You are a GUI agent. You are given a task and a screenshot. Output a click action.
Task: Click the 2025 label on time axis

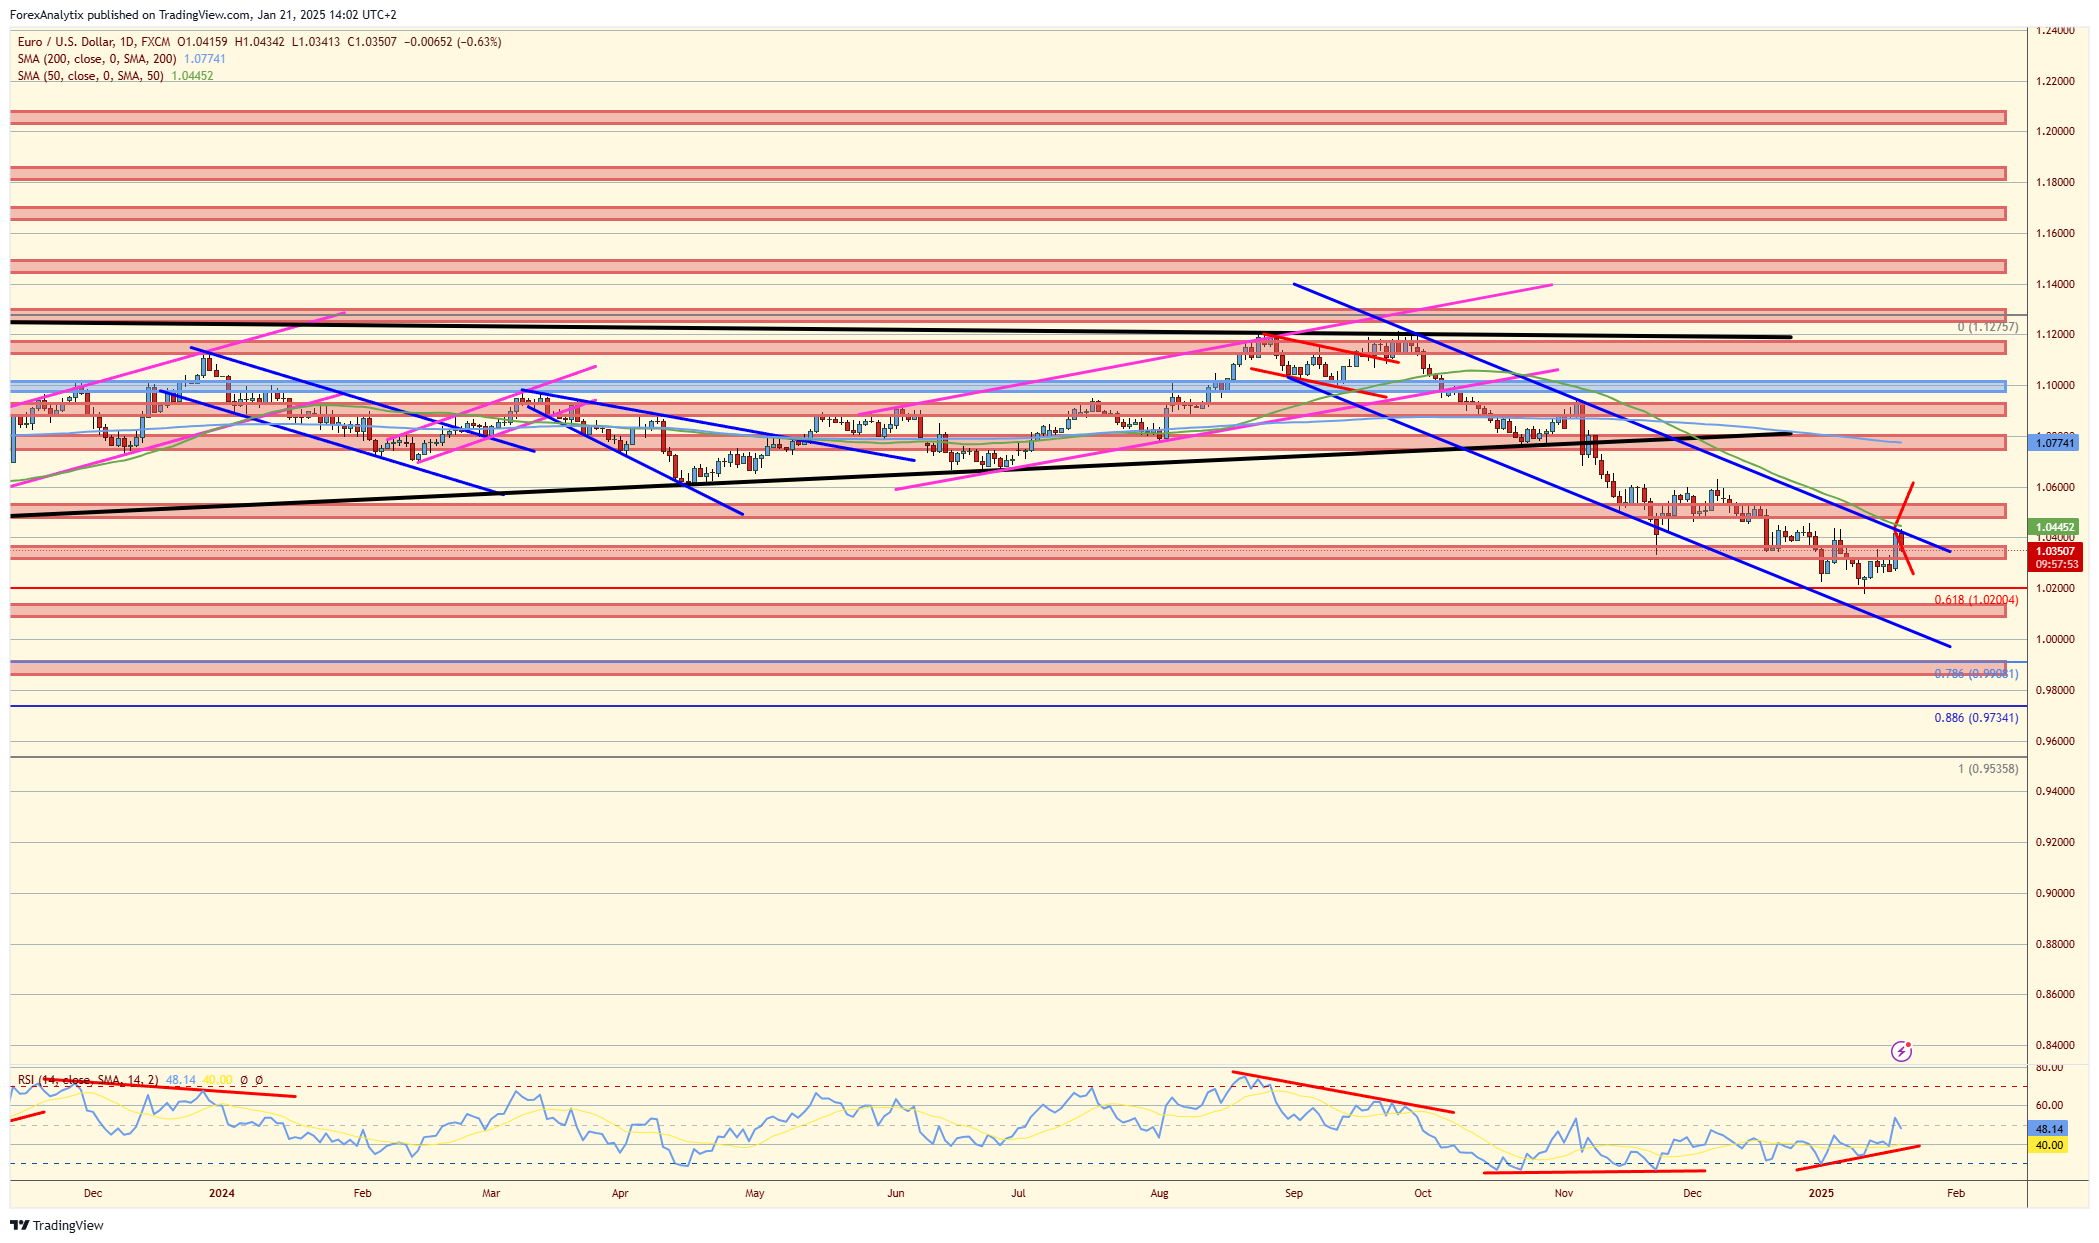click(x=1821, y=1193)
